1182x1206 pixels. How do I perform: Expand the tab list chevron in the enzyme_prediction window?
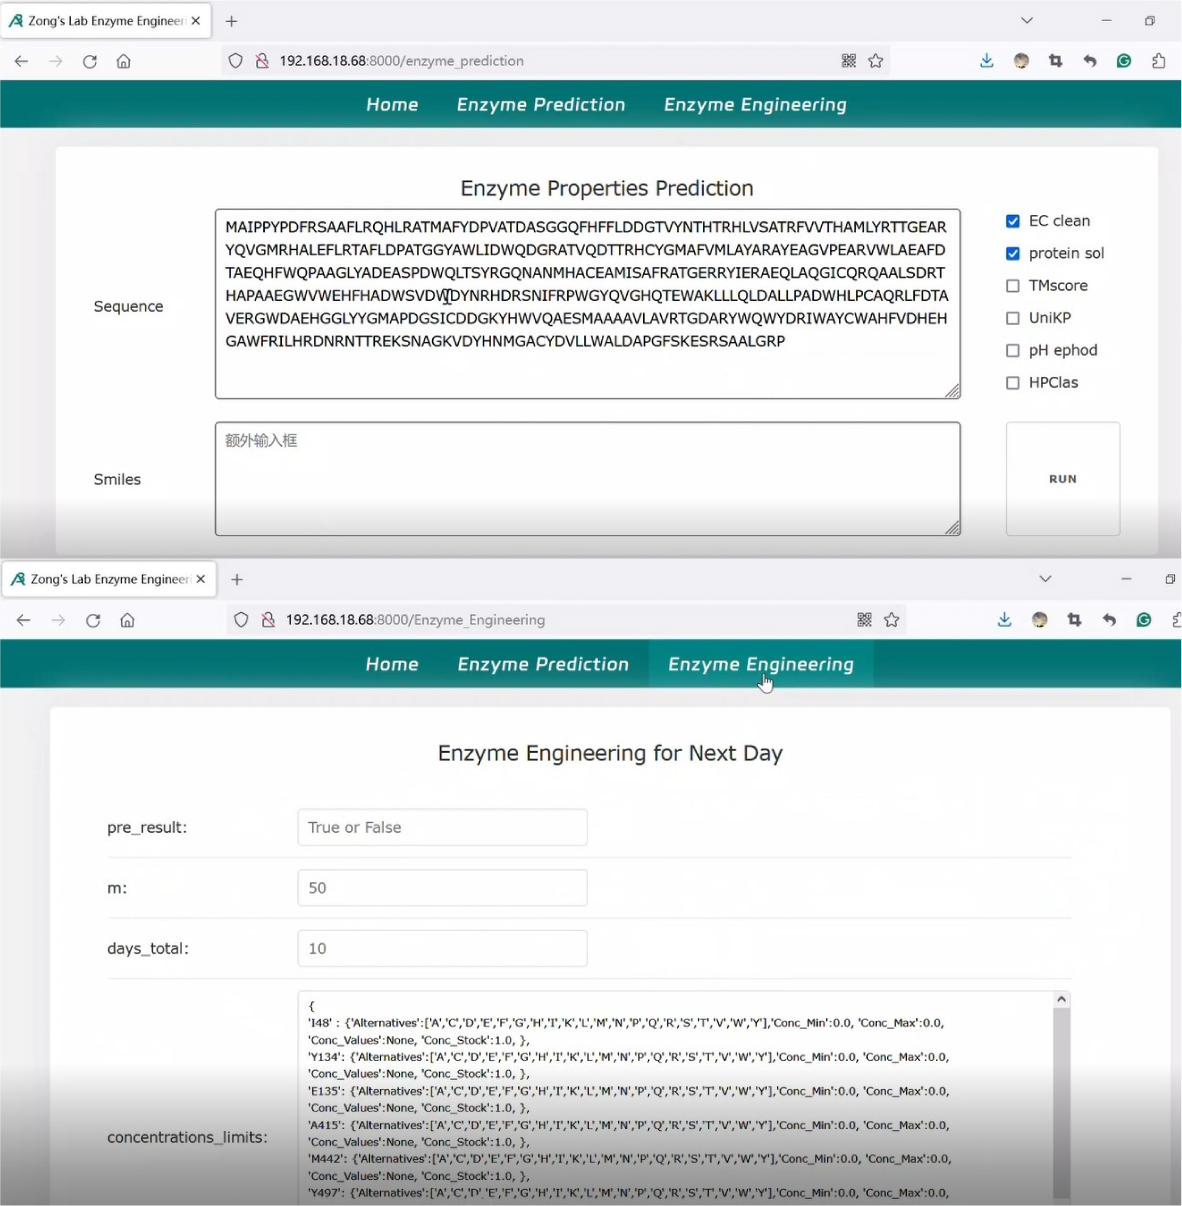pos(1026,20)
